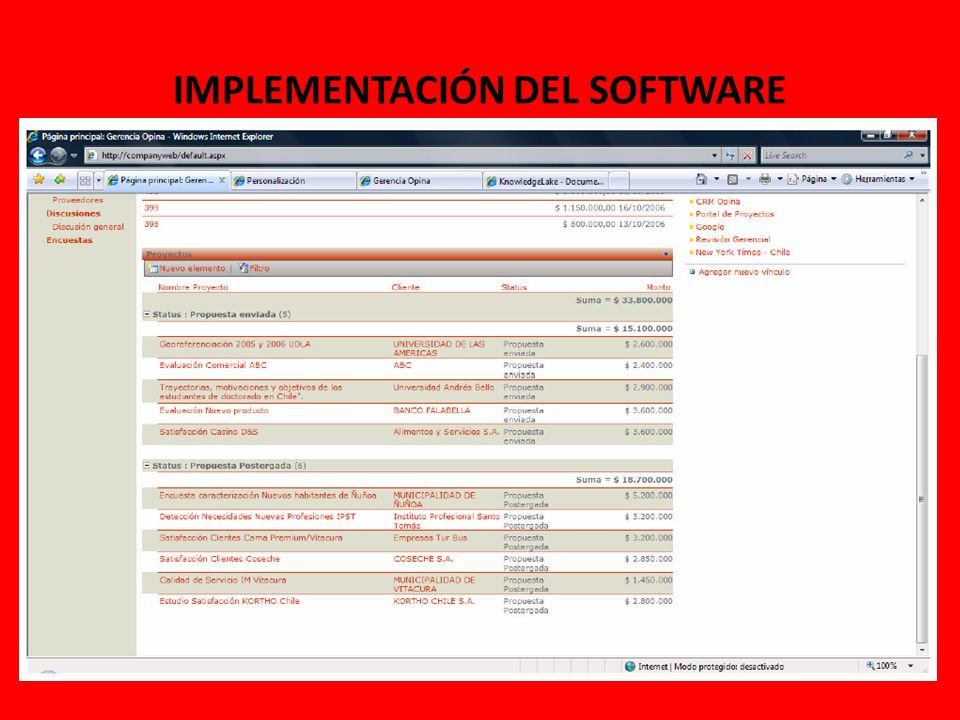Open the Proveedores sidebar link
The height and width of the screenshot is (720, 960).
pos(77,200)
